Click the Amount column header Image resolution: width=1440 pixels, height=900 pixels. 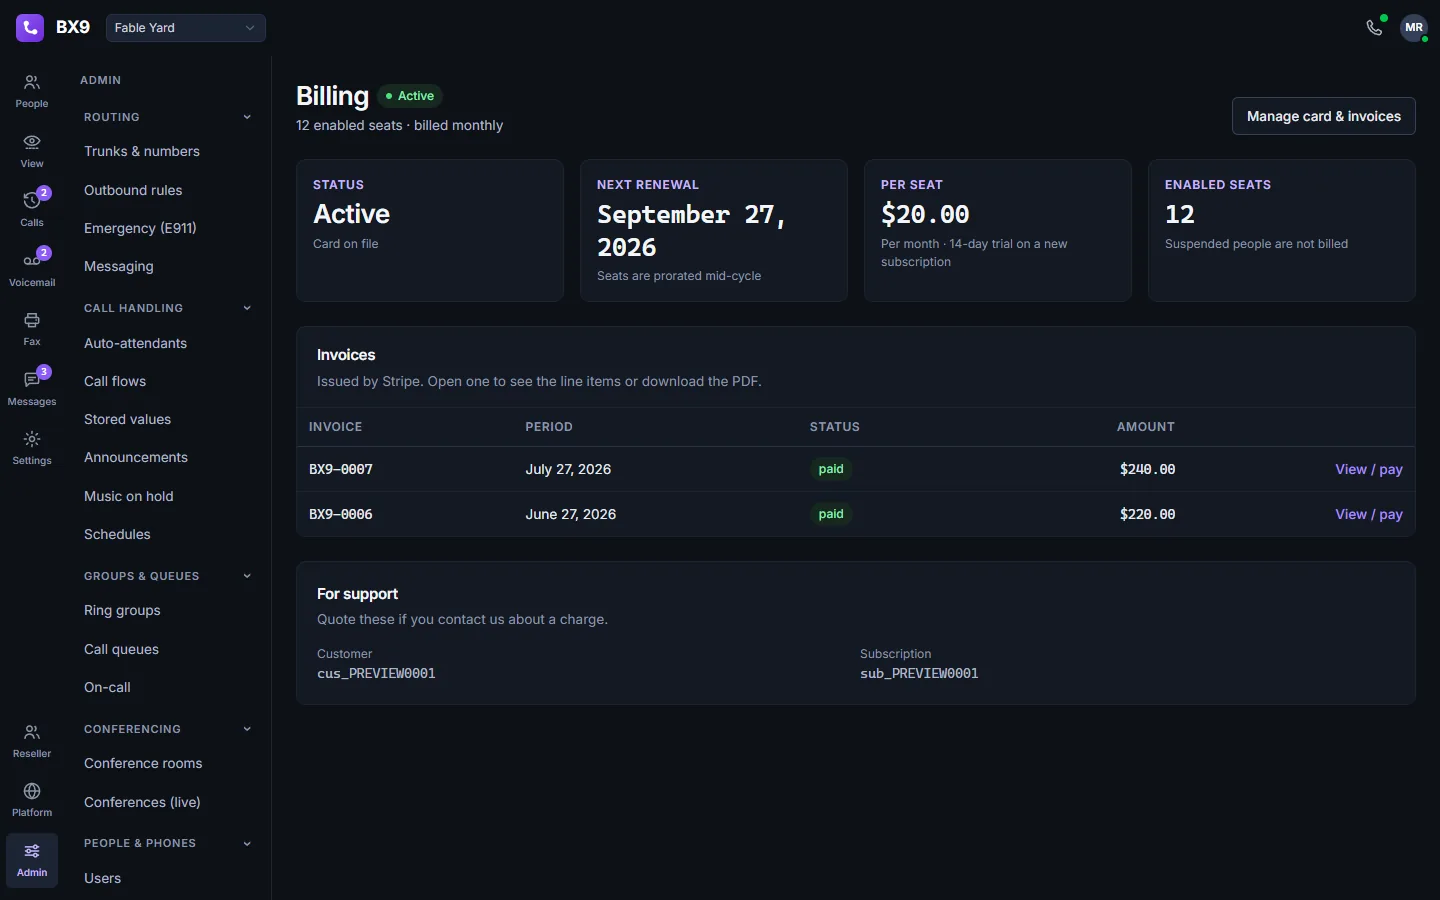(1146, 427)
